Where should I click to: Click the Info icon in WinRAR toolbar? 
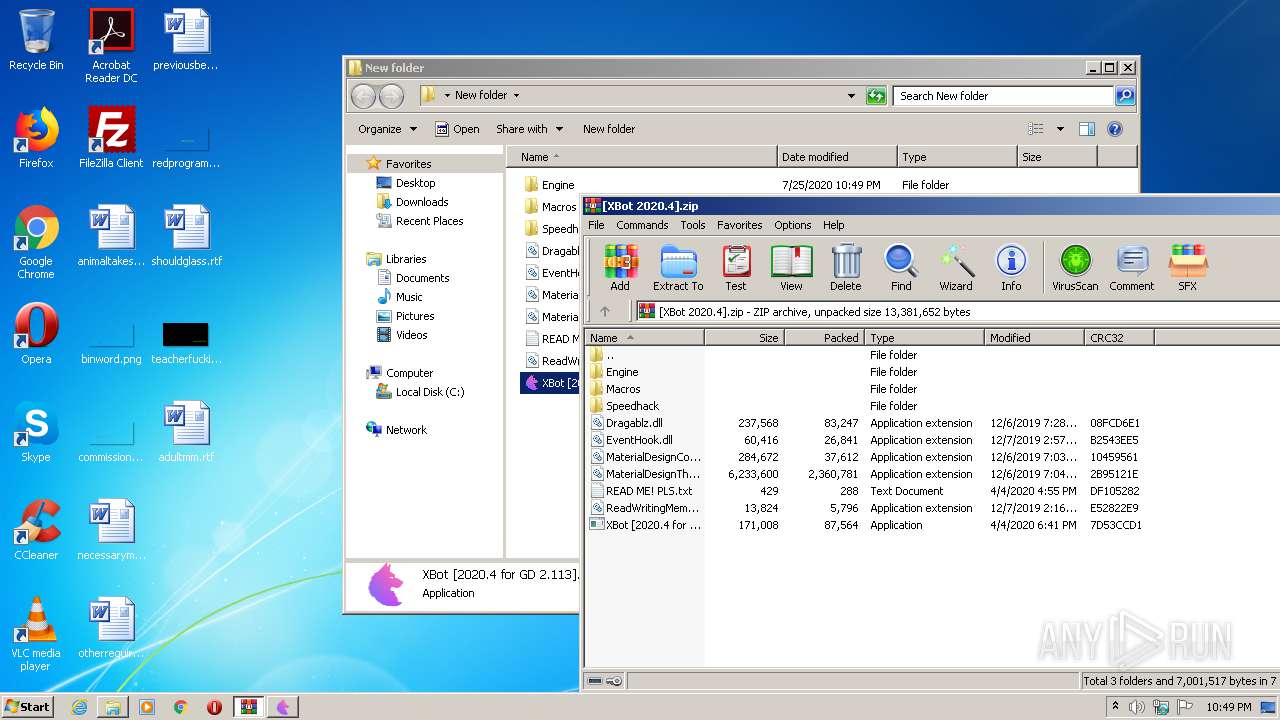[x=1011, y=267]
